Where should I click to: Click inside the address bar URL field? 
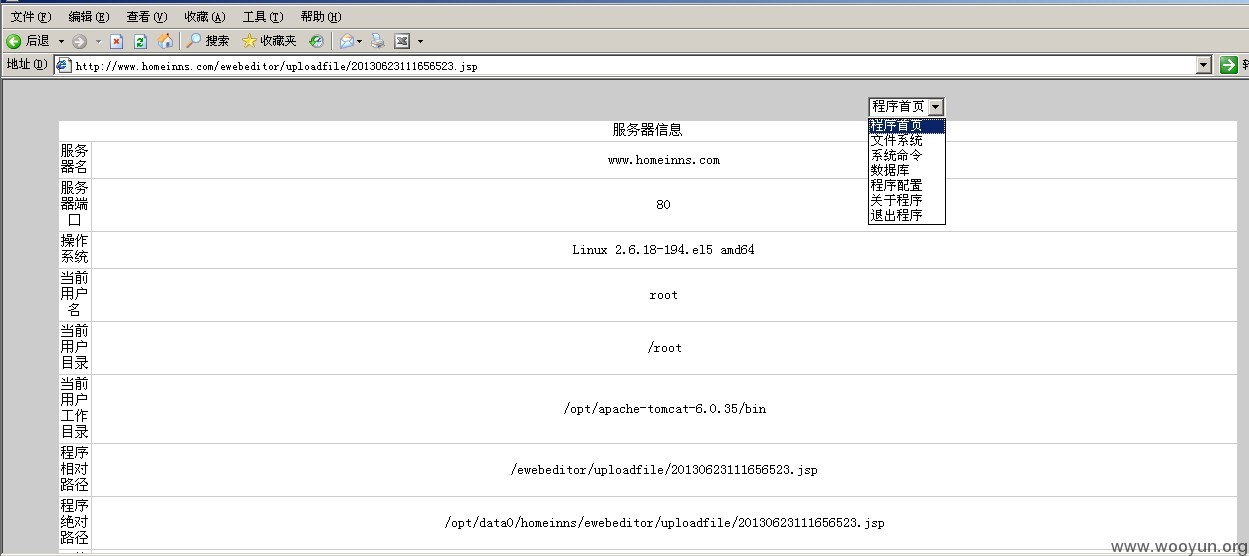634,65
